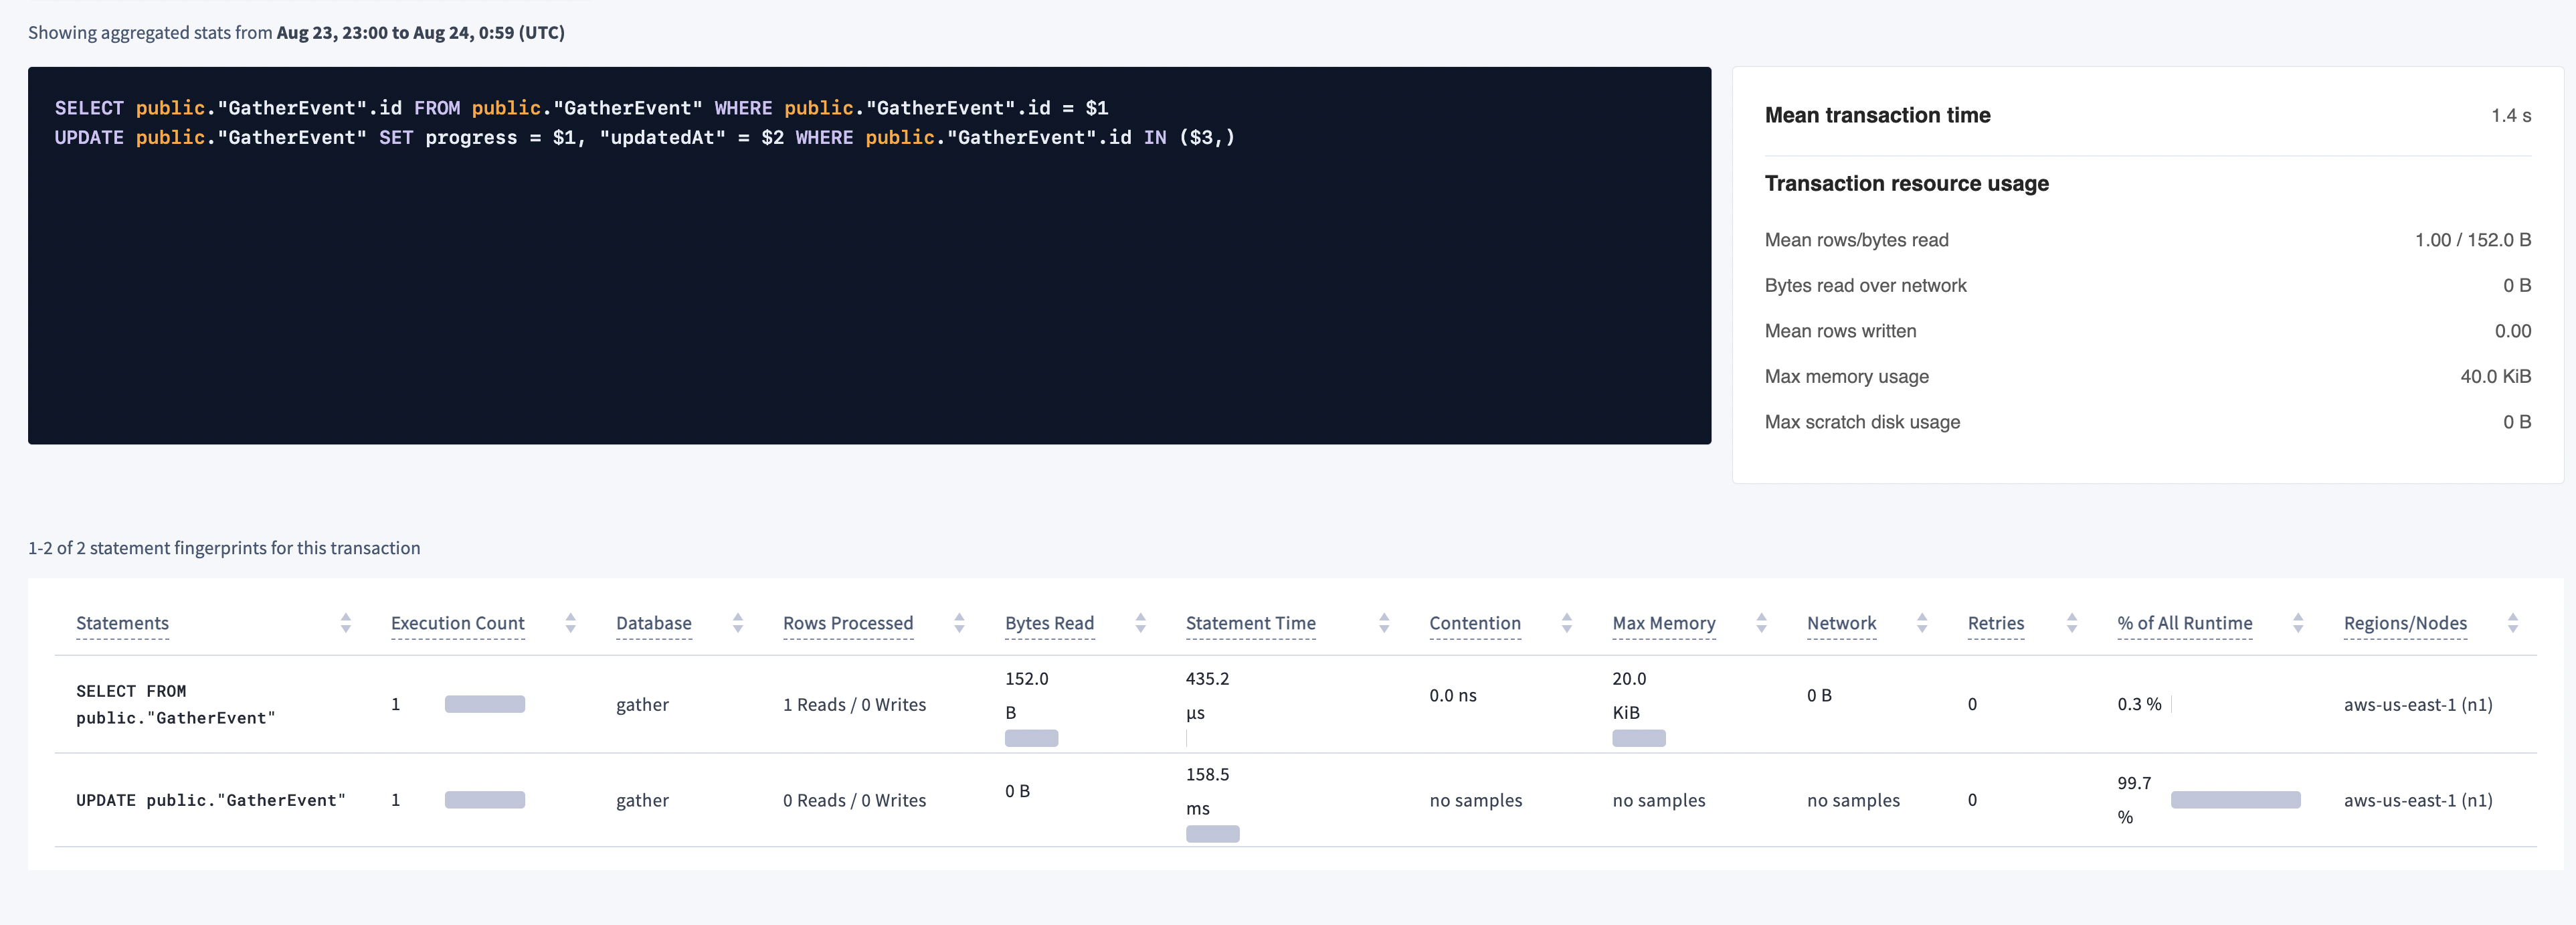Click the sort icon next to Bytes Read
Viewport: 2576px width, 925px height.
(x=1141, y=622)
